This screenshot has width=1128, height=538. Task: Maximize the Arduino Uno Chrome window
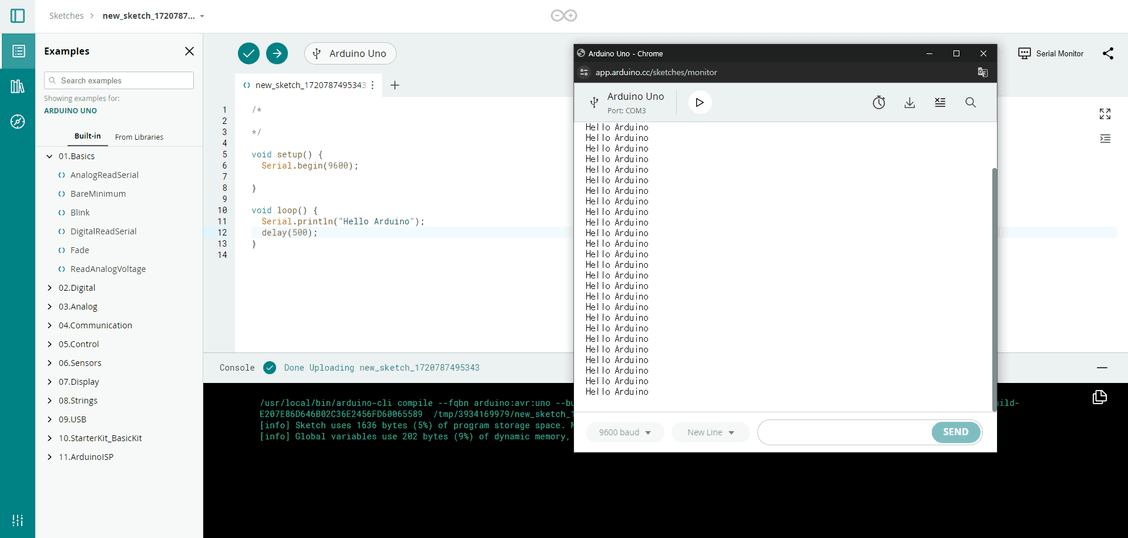pyautogui.click(x=956, y=53)
